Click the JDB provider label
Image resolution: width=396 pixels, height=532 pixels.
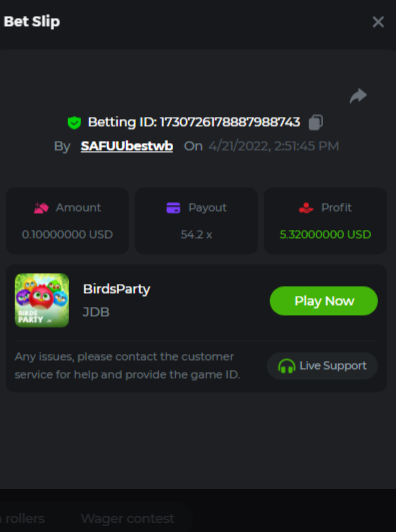[x=96, y=312]
